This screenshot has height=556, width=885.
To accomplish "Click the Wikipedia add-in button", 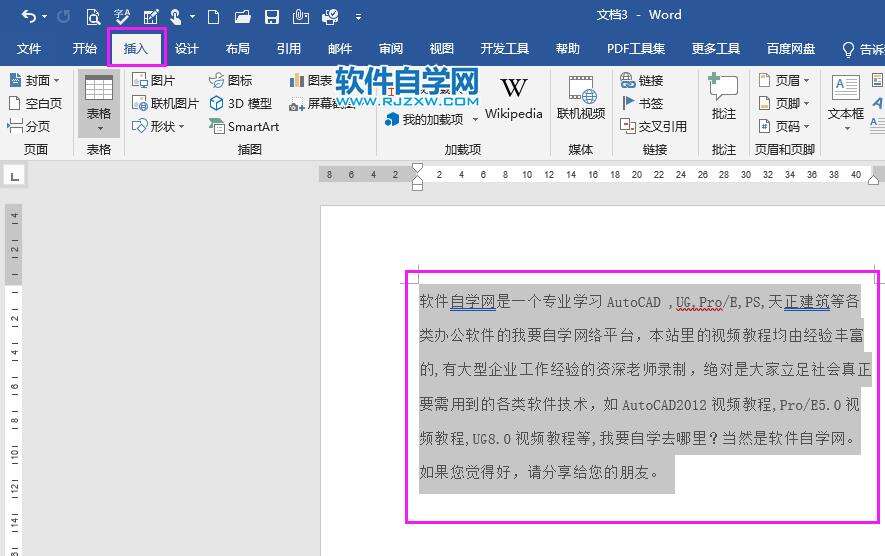I will click(514, 98).
